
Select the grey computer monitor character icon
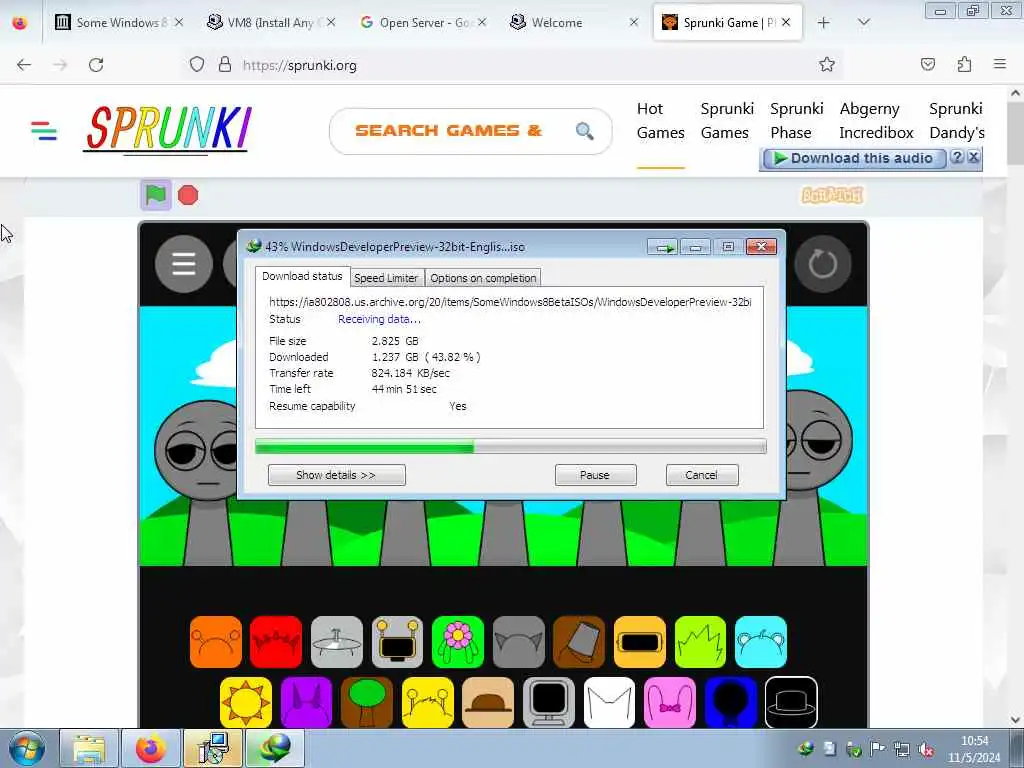click(x=549, y=703)
